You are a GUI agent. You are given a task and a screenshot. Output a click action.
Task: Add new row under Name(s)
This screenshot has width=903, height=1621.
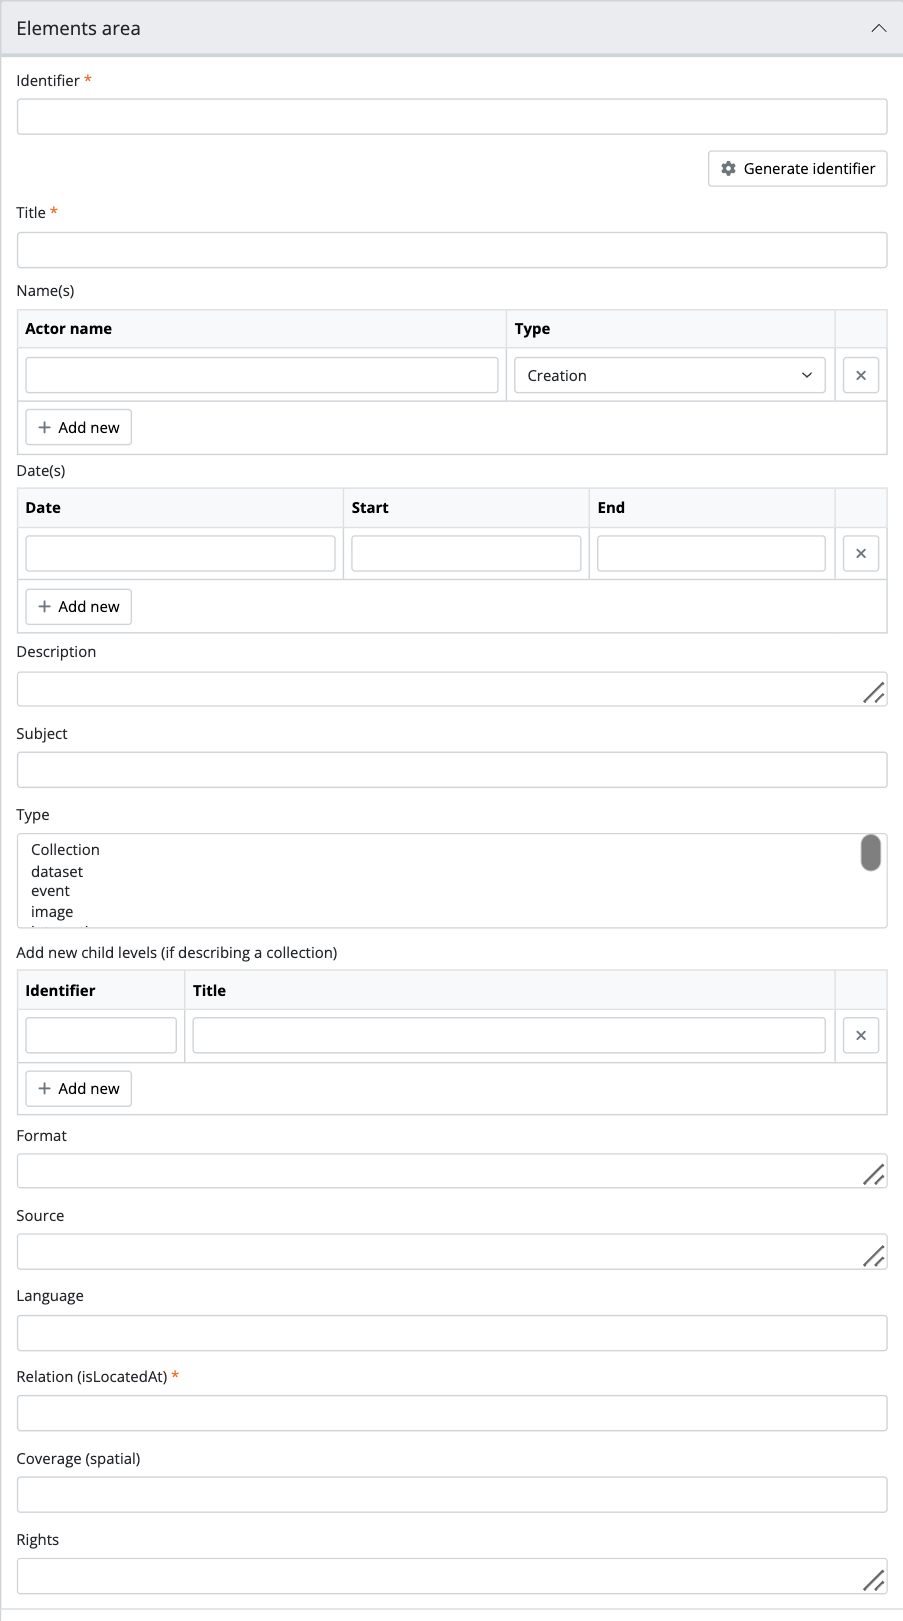[x=78, y=427]
